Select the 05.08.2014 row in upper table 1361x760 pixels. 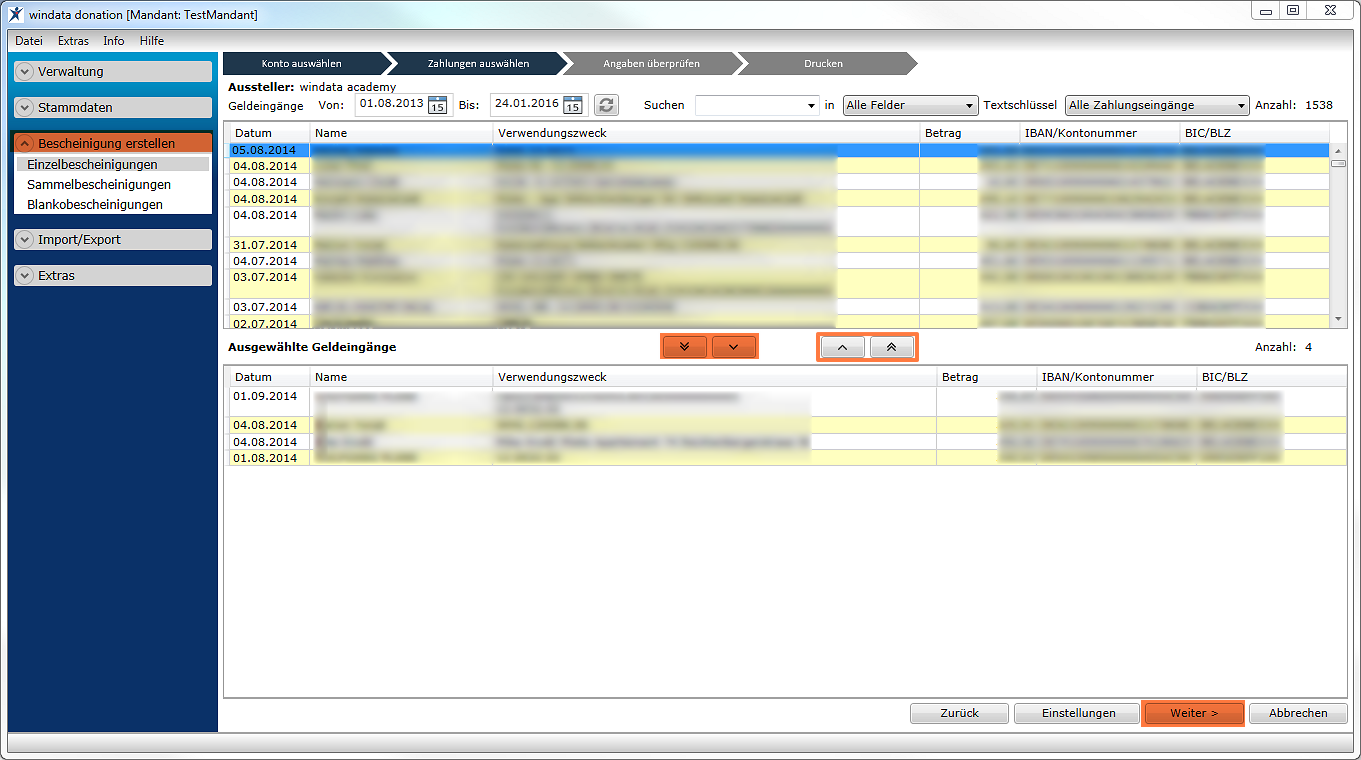(780, 150)
